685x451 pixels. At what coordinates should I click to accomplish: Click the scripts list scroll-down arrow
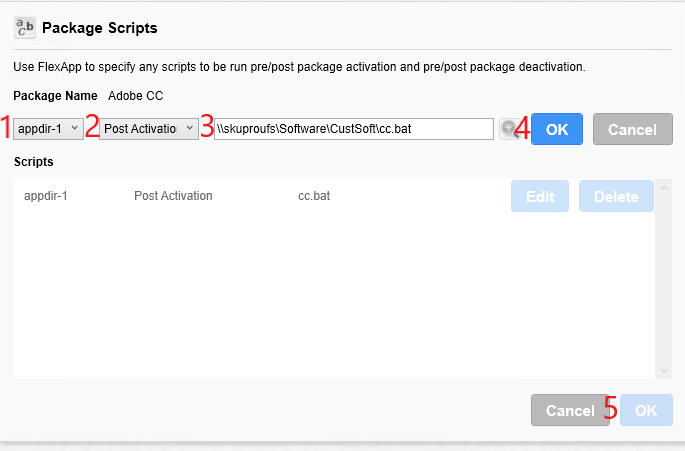click(664, 371)
